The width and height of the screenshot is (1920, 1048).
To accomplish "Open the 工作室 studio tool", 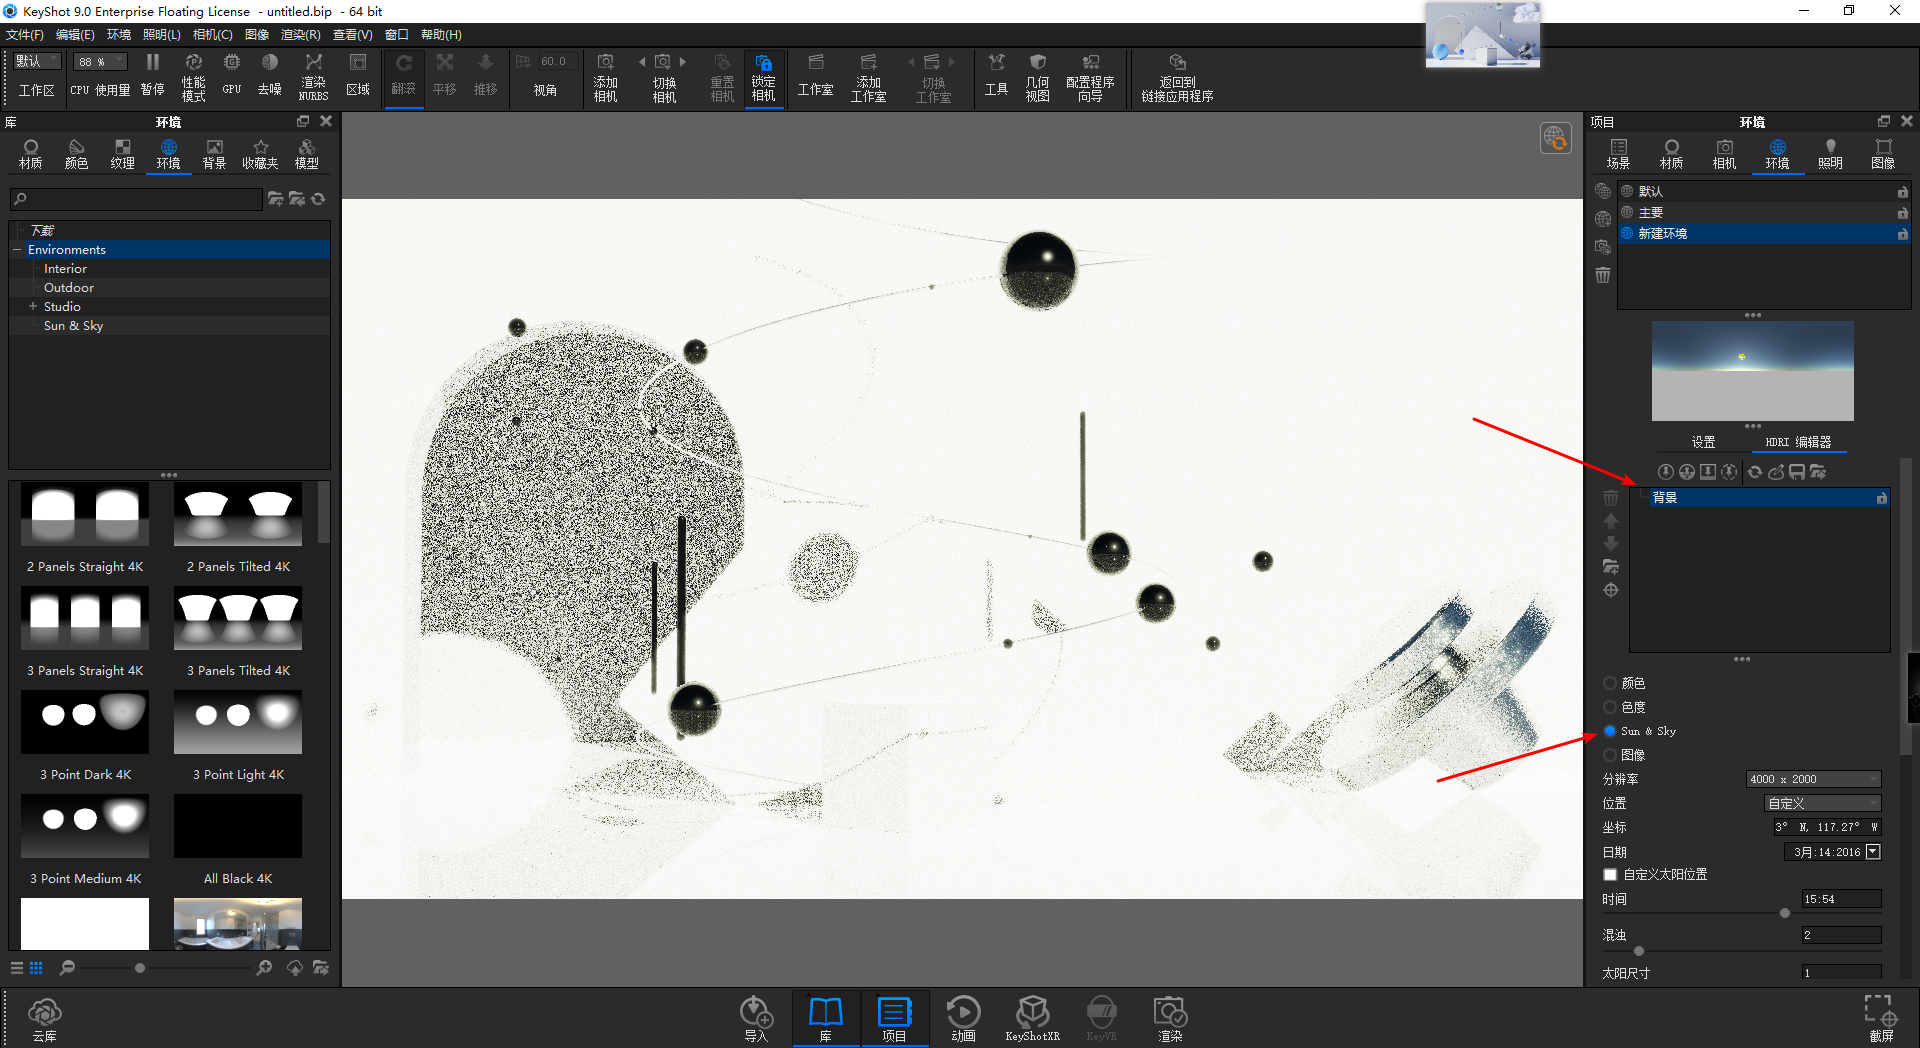I will click(x=816, y=76).
